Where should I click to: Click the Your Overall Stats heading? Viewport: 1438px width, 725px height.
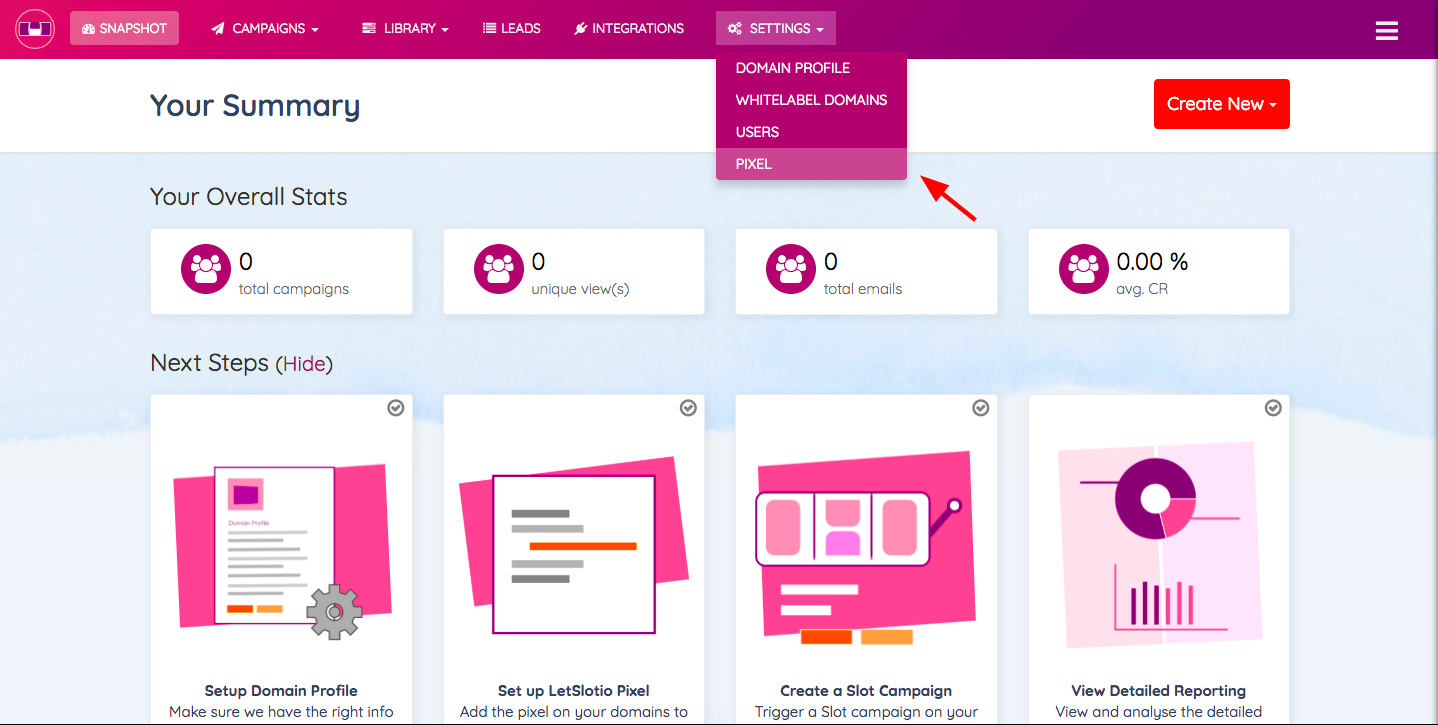[249, 197]
